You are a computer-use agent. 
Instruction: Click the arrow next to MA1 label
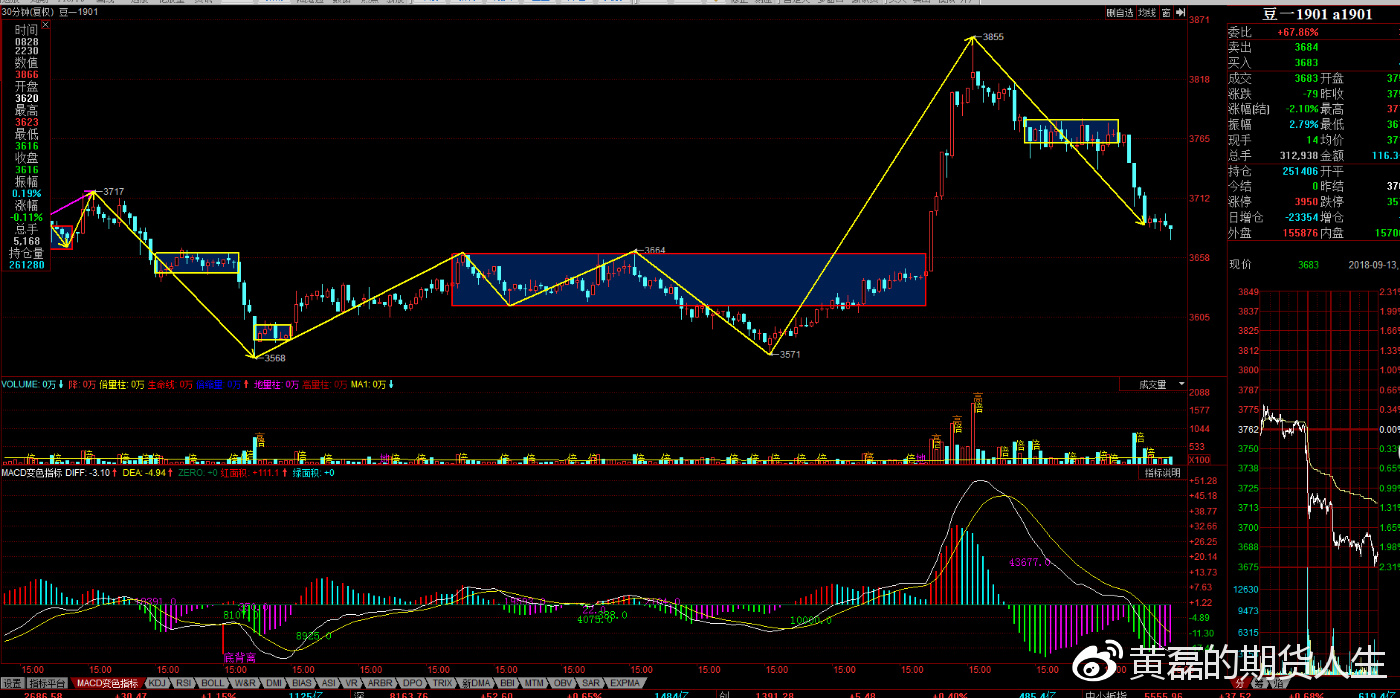pos(392,384)
